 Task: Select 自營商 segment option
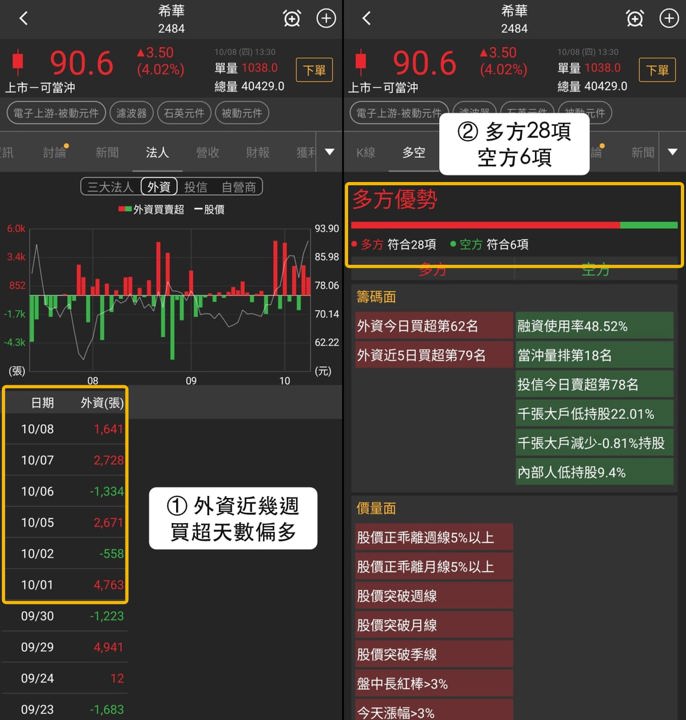coord(239,187)
